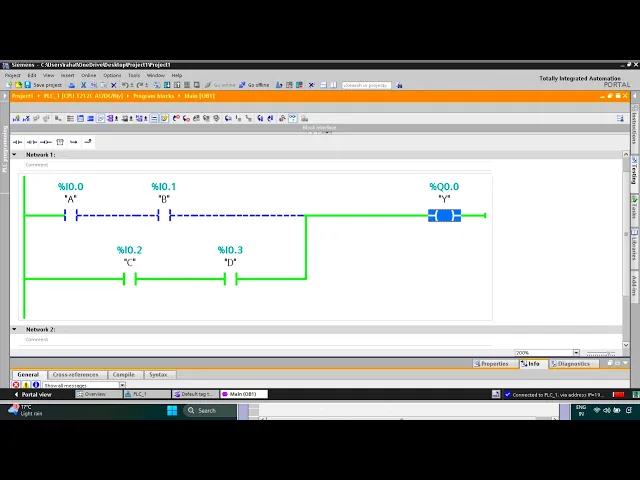Click the Redo arrow icon
Screen dimensions: 640x480
[140, 85]
